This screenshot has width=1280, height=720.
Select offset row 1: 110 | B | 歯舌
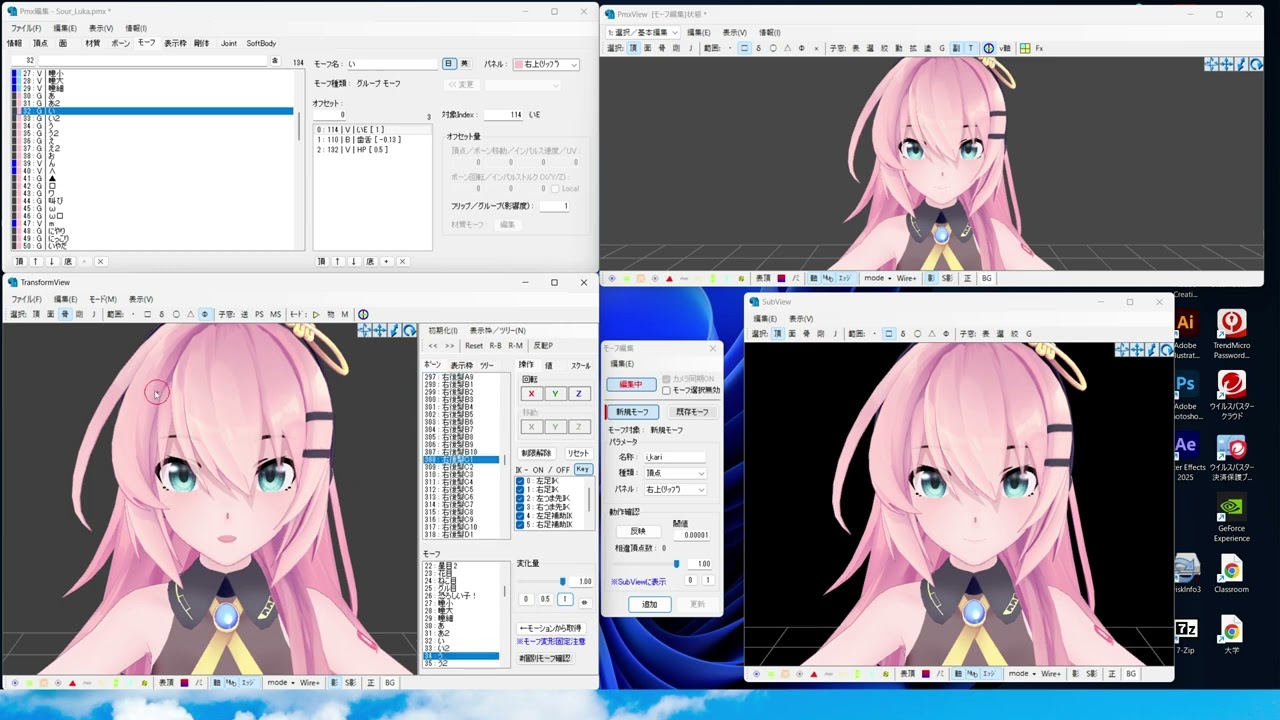[x=372, y=140]
